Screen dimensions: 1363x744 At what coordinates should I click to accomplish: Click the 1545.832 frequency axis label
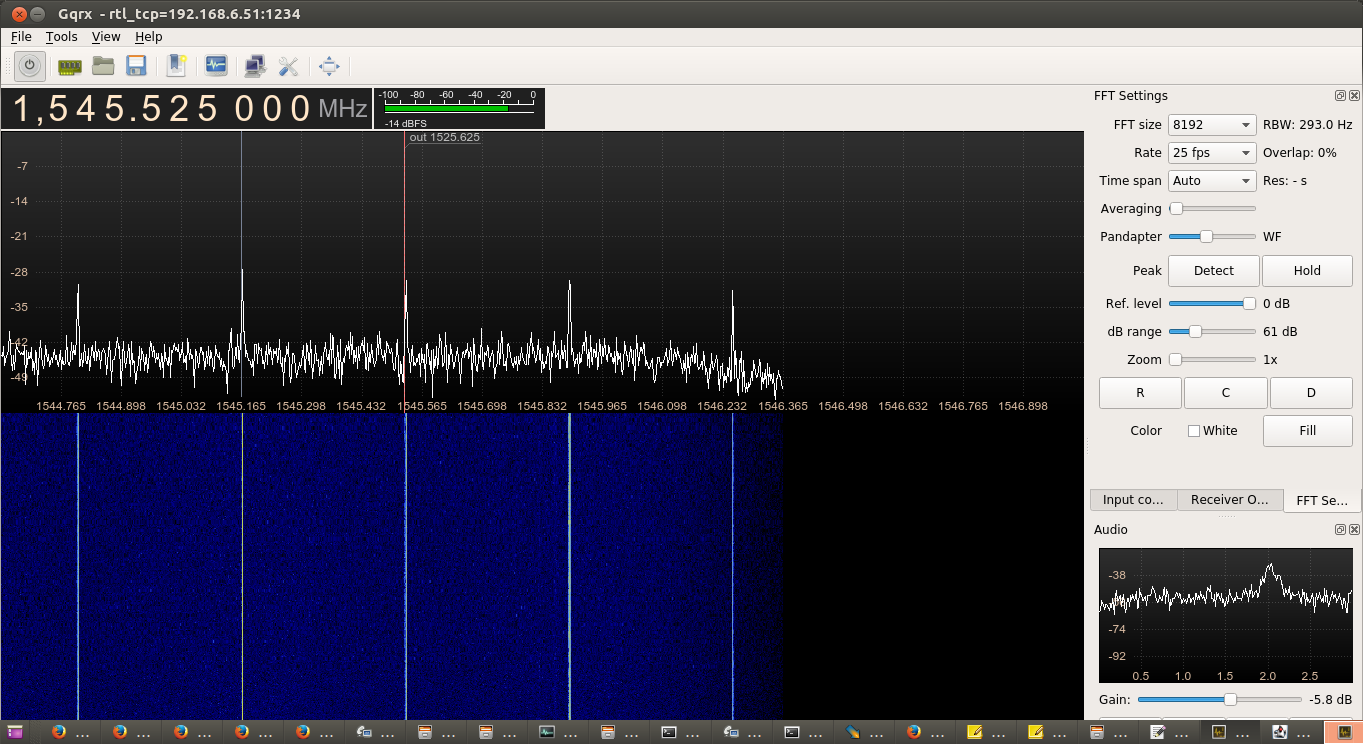(x=542, y=406)
